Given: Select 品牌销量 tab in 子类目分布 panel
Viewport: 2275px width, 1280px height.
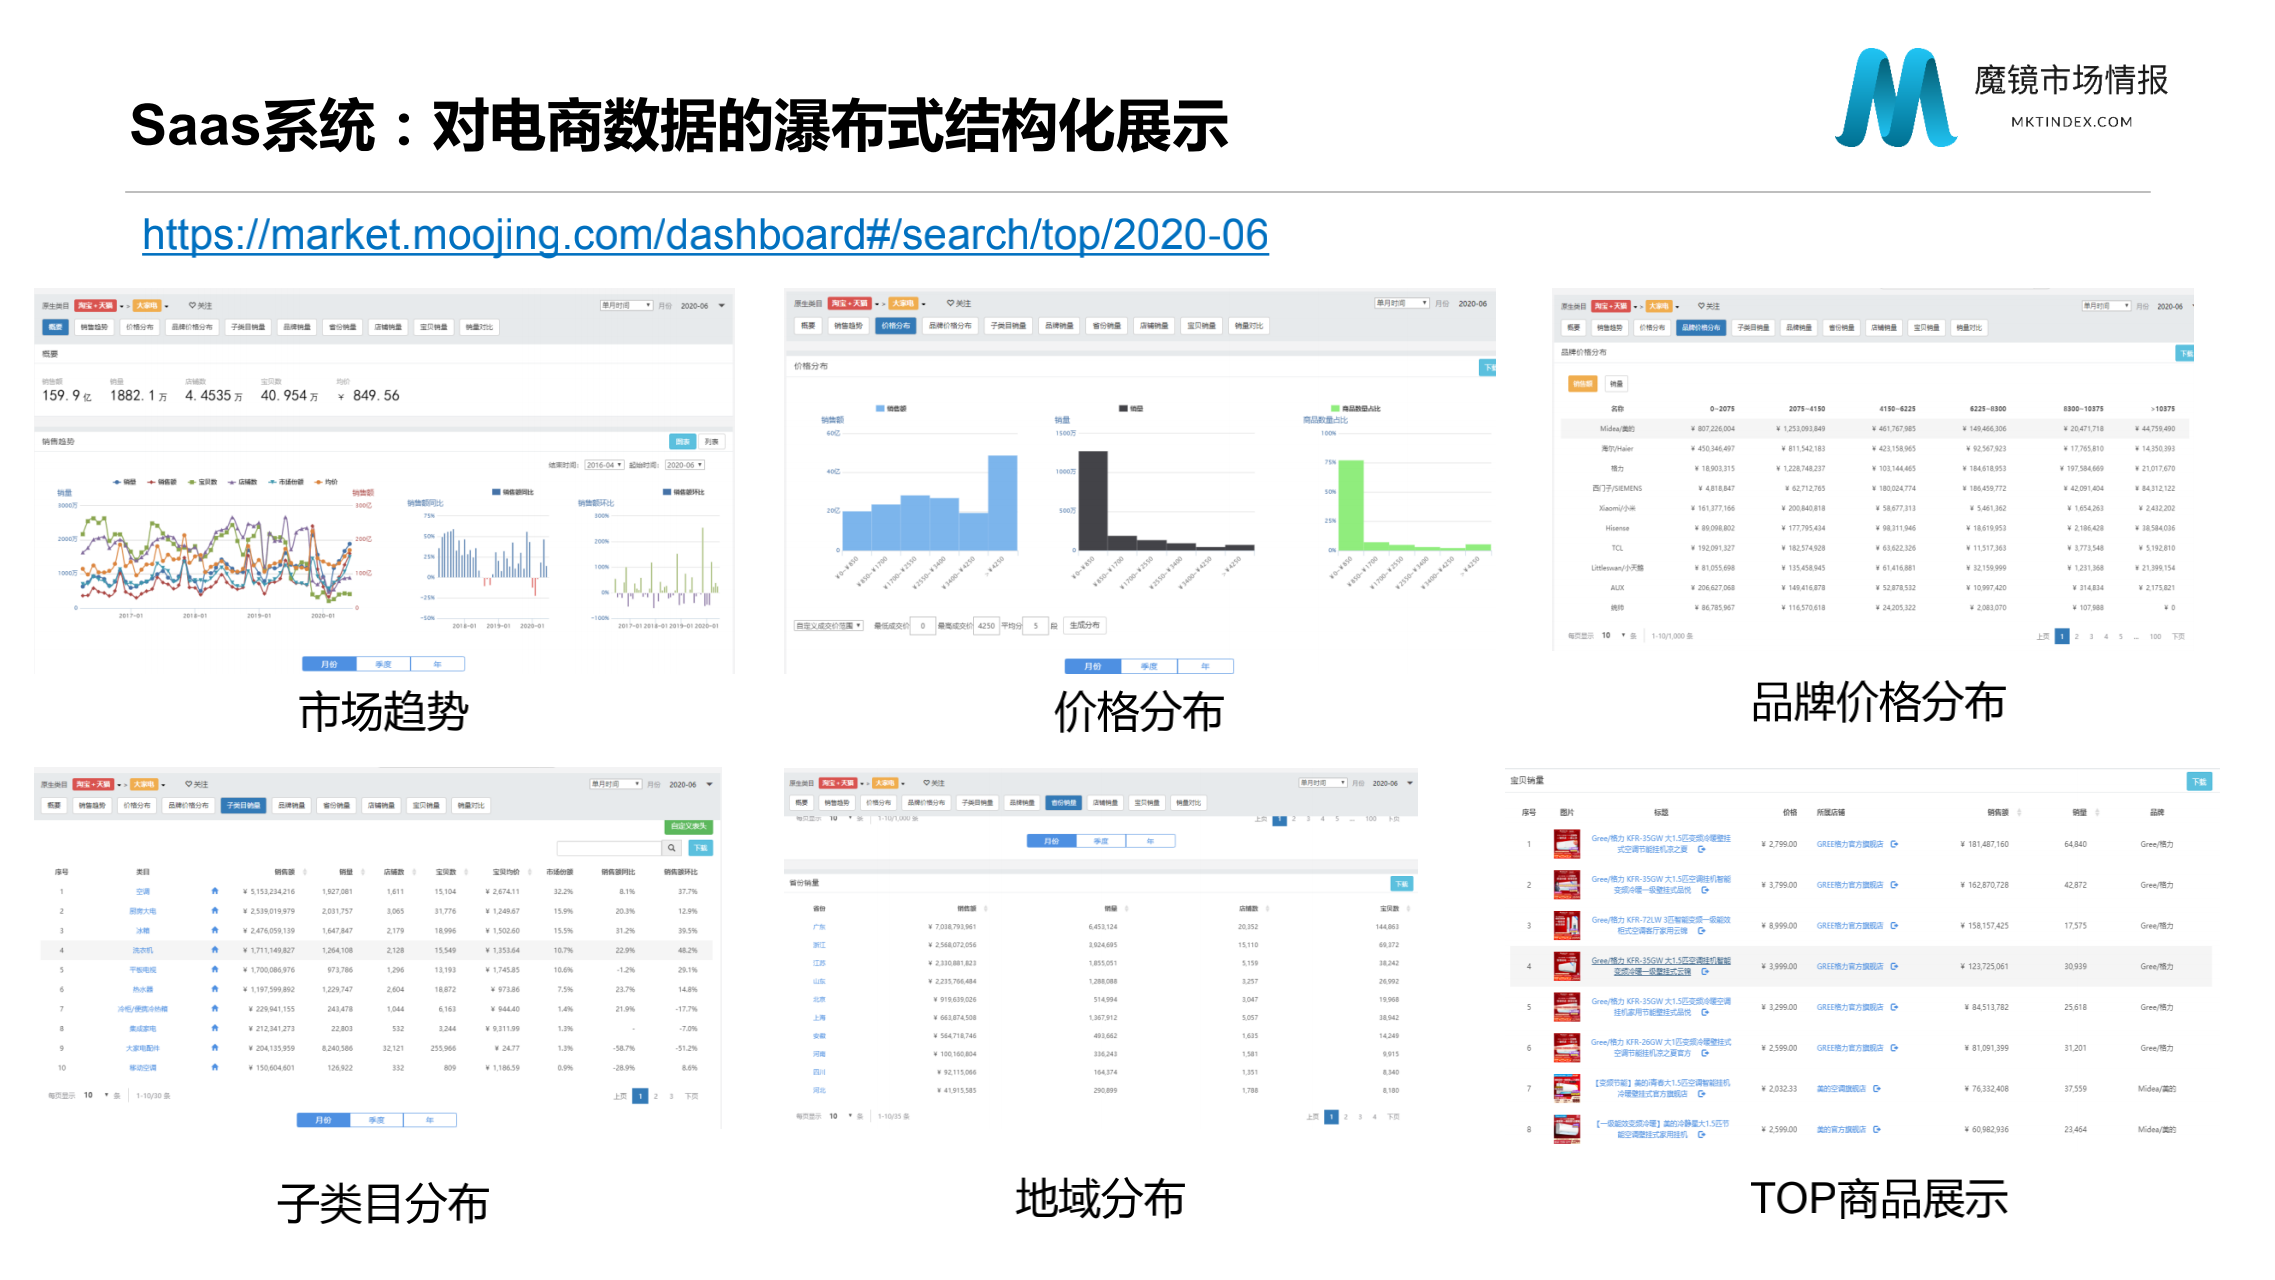Looking at the screenshot, I should click(291, 805).
